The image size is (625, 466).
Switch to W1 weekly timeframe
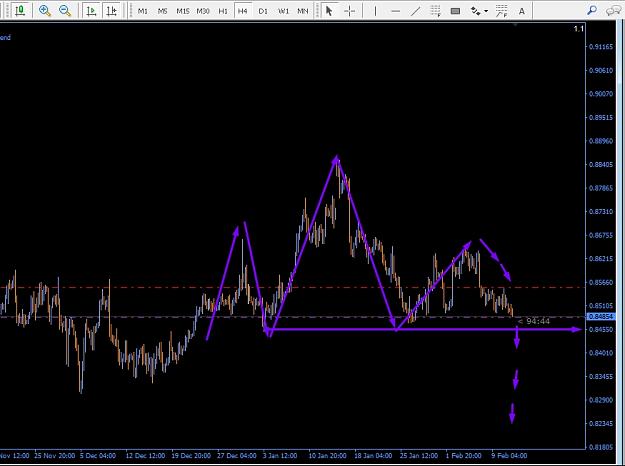pyautogui.click(x=283, y=11)
